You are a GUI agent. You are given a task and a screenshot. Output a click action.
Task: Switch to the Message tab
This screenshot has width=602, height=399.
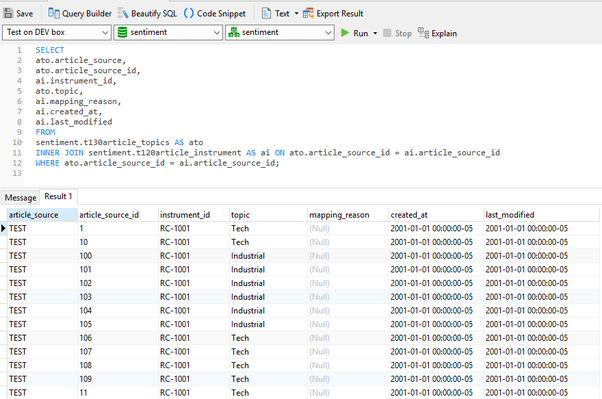tap(20, 197)
